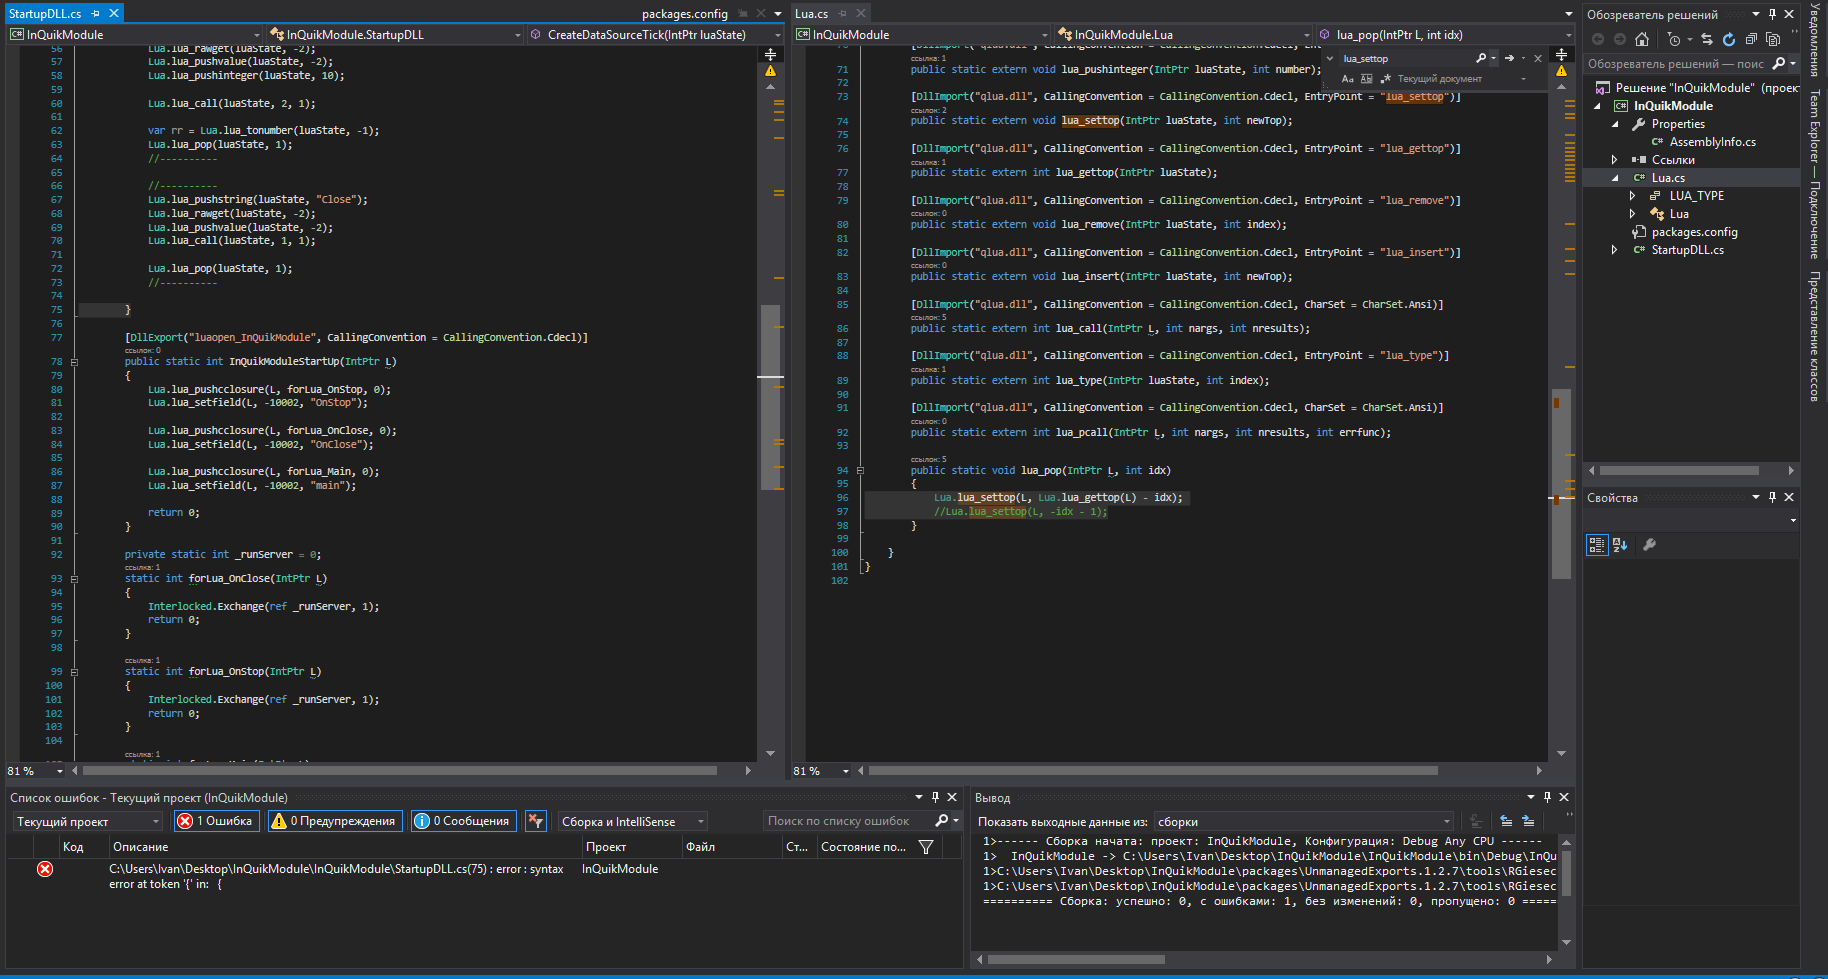Click the sync with active document icon
This screenshot has width=1828, height=979.
click(x=1706, y=39)
